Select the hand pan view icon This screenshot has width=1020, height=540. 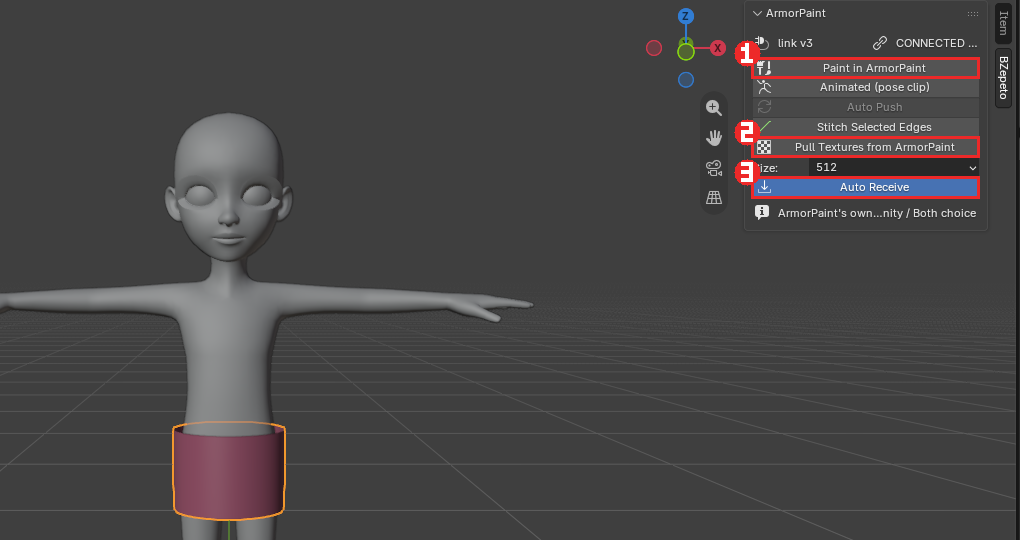point(714,138)
